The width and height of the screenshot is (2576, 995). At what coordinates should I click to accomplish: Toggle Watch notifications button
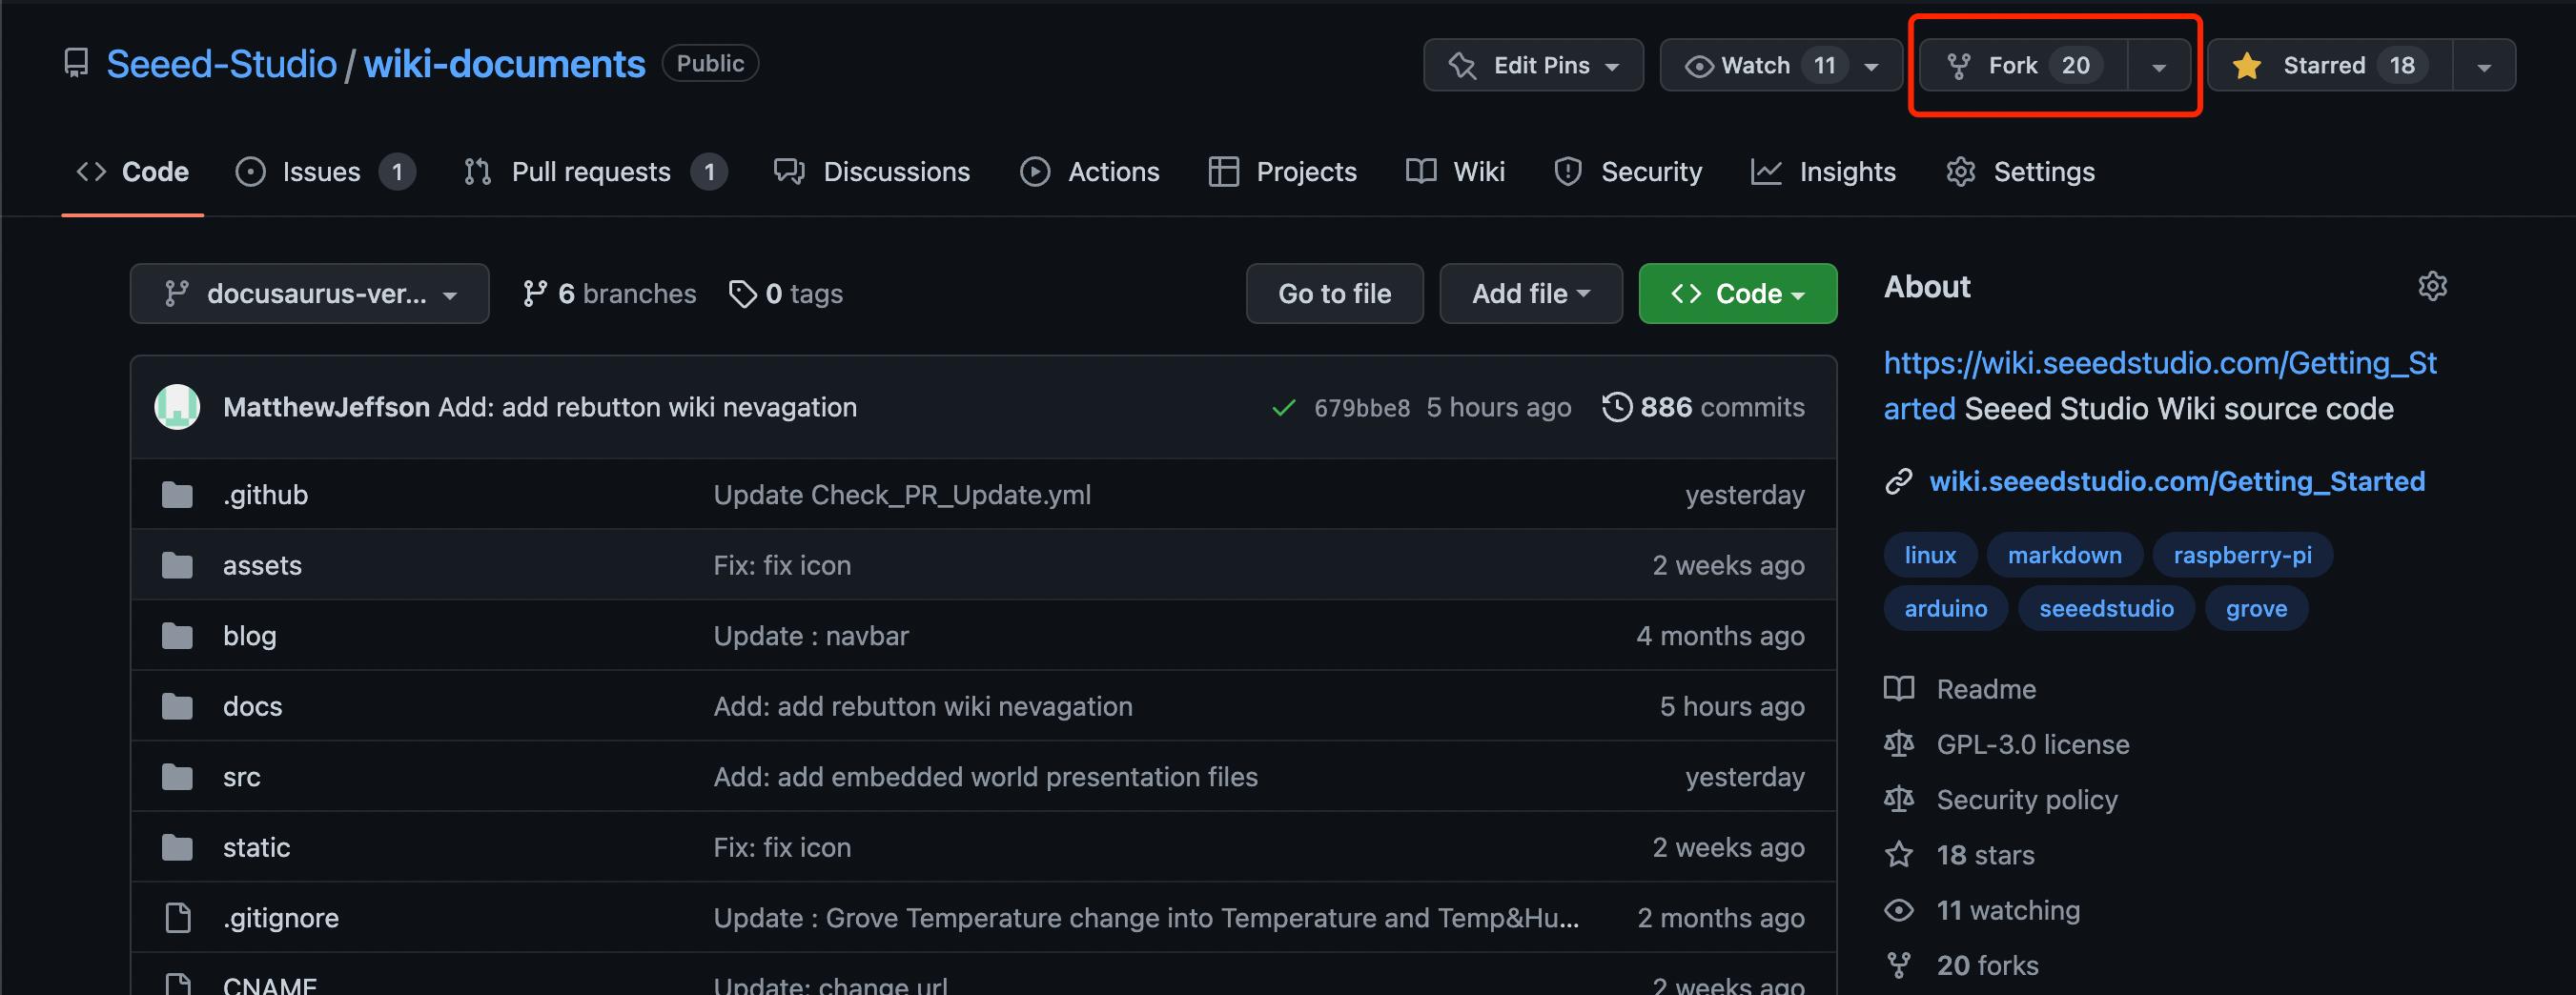tap(1755, 65)
